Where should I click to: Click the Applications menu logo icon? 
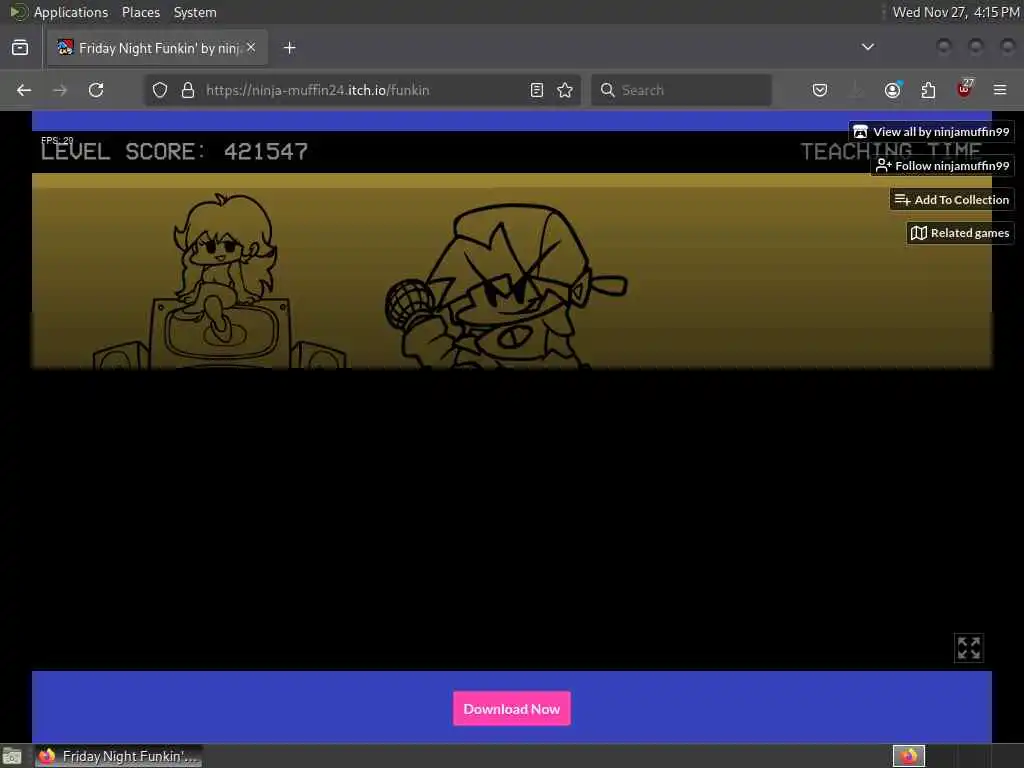click(18, 12)
